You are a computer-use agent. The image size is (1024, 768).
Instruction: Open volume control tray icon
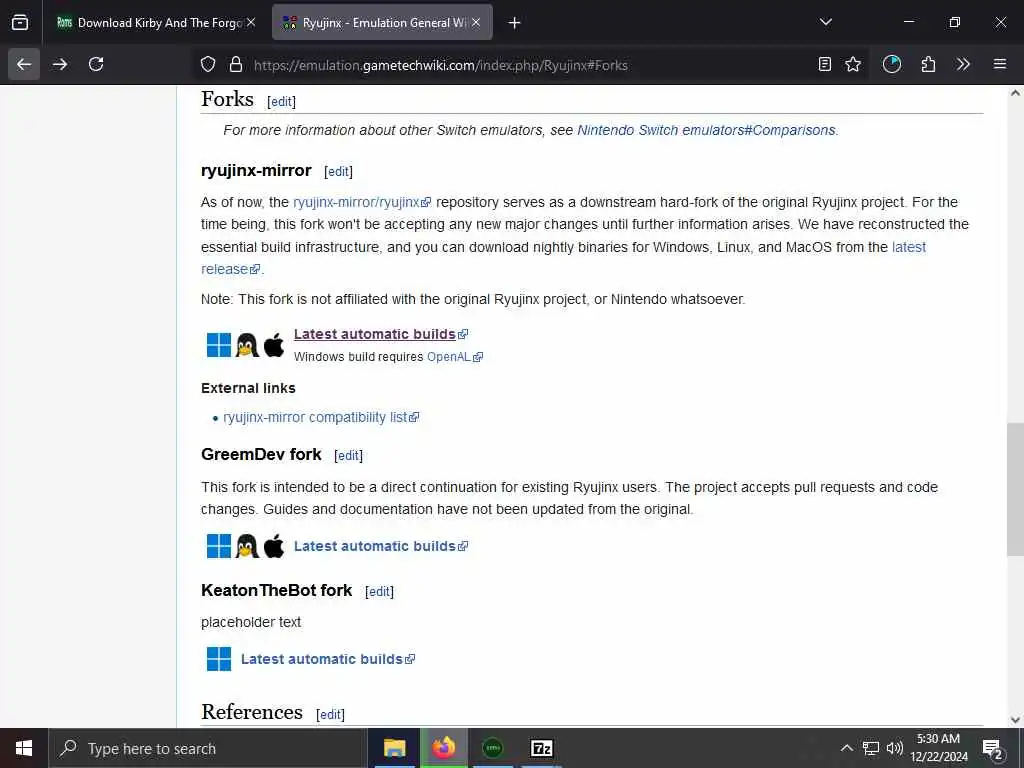[894, 748]
